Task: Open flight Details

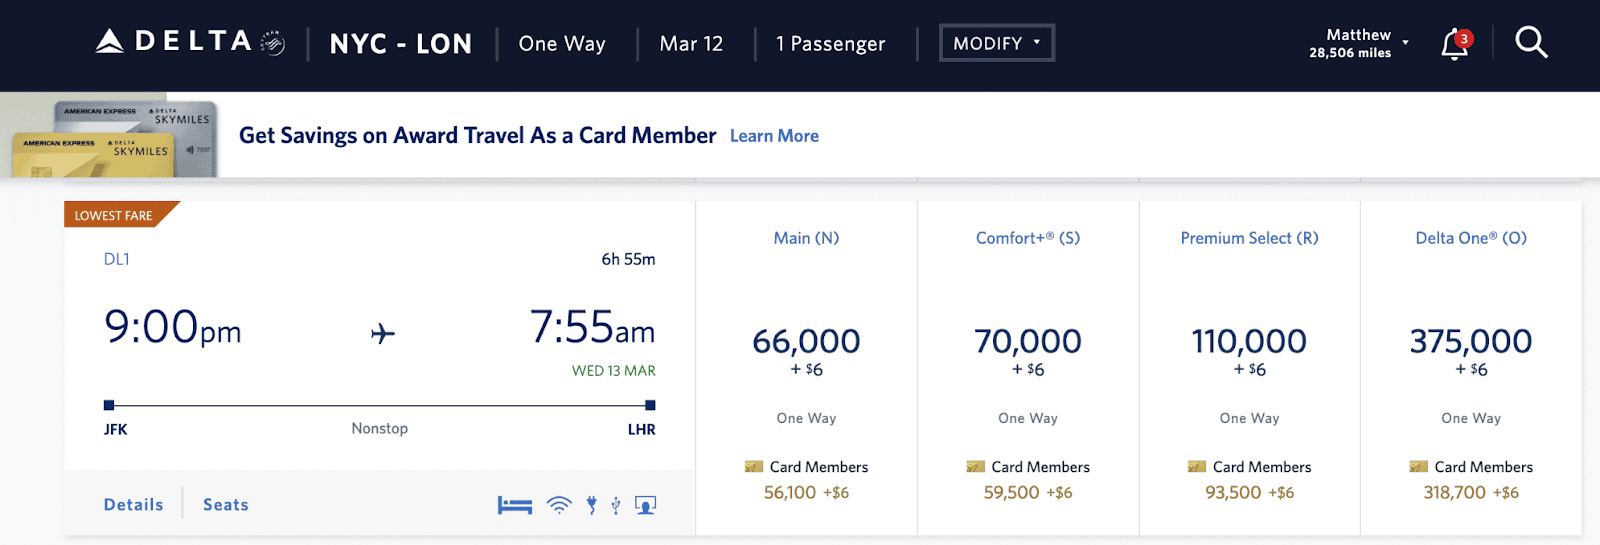Action: pyautogui.click(x=133, y=505)
